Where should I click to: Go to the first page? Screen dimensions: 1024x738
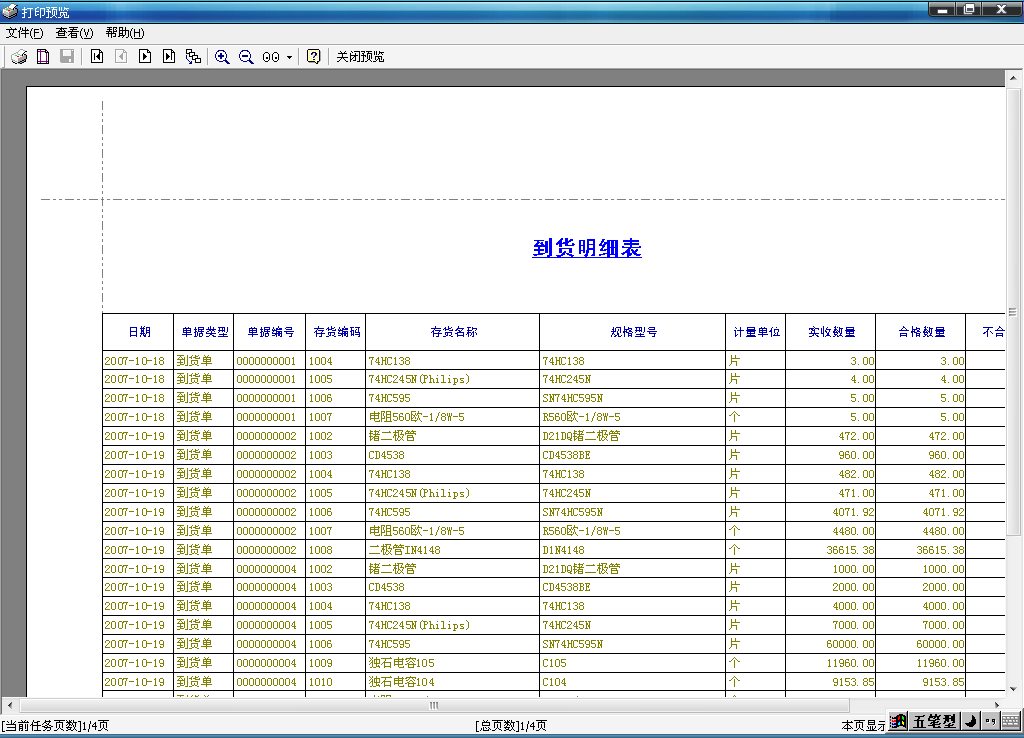point(97,57)
